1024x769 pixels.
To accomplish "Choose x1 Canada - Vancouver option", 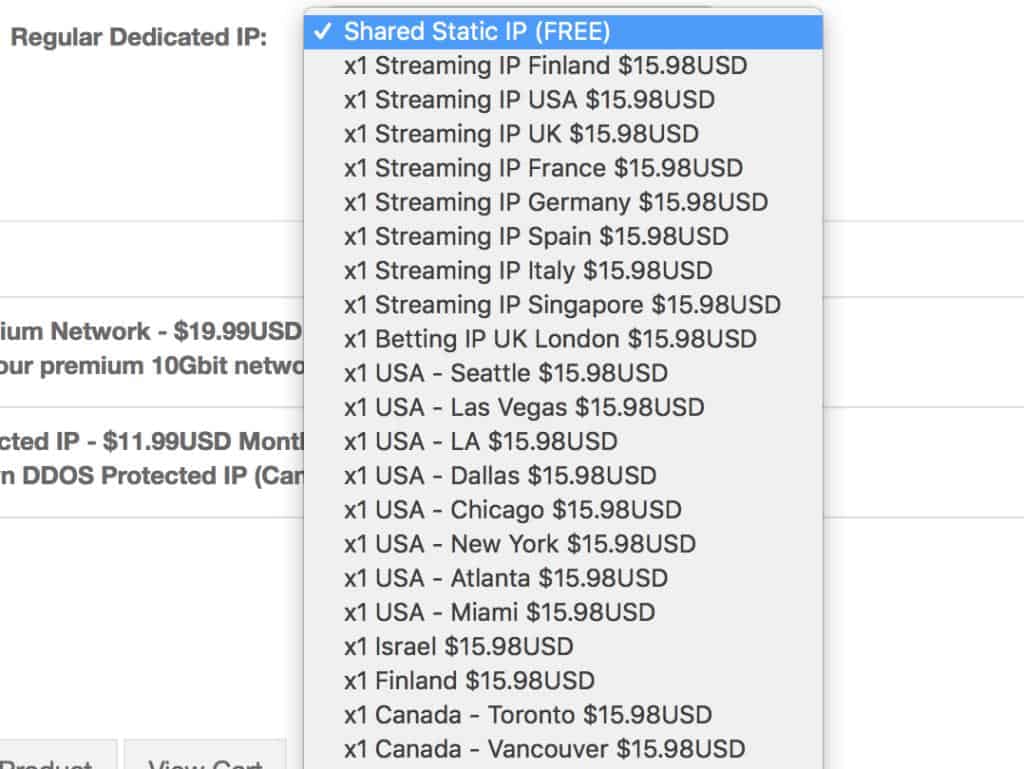I will (563, 749).
